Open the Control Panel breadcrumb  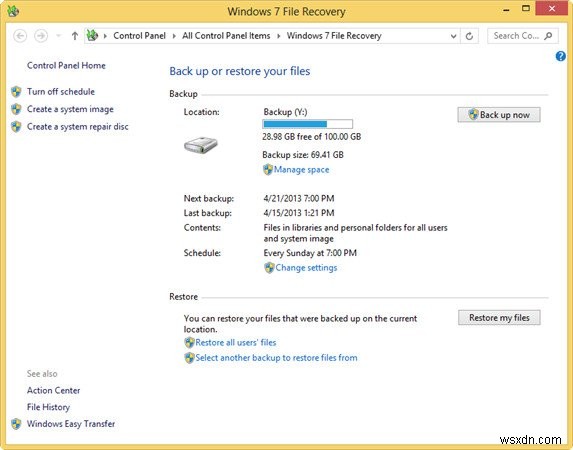[x=139, y=35]
